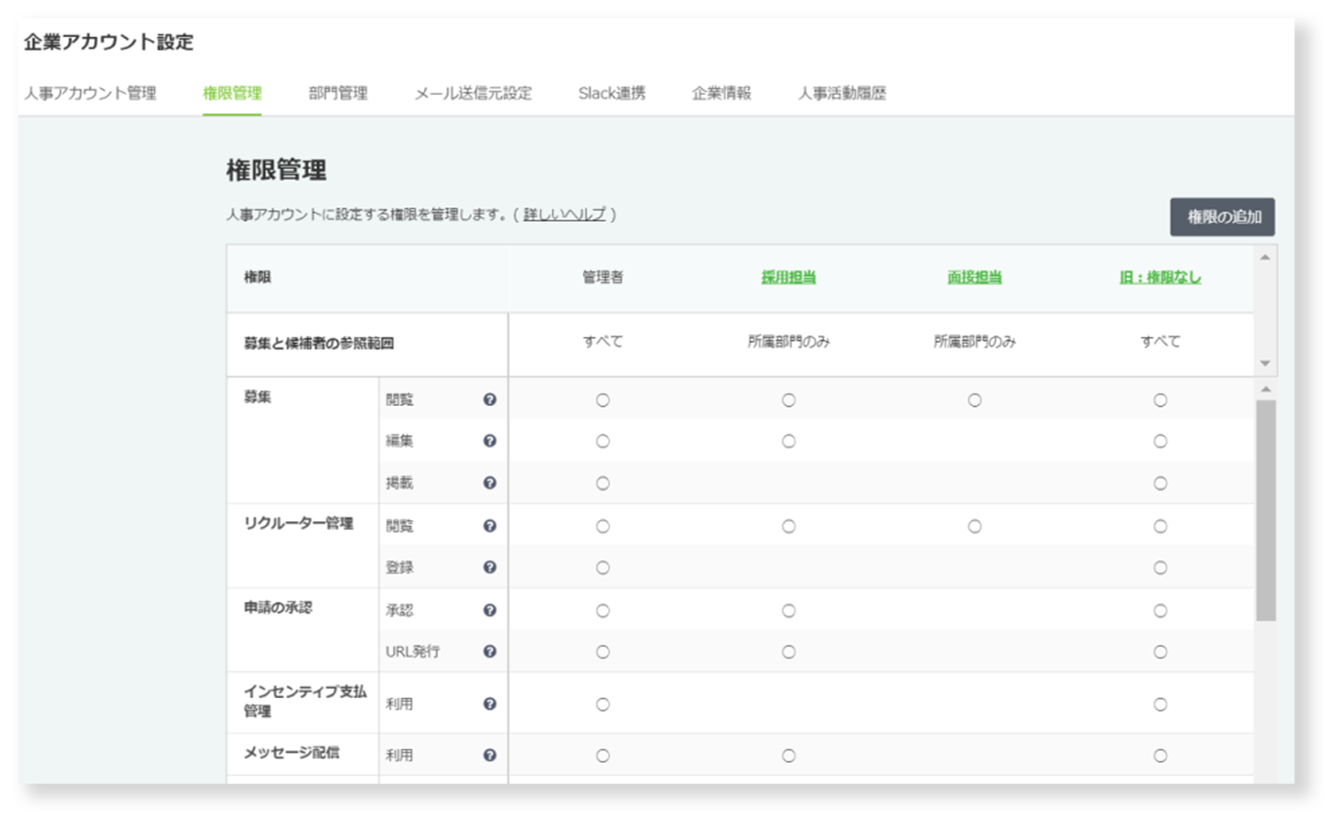The image size is (1340, 822).
Task: Click header table scroll down arrow
Action: [x=1265, y=363]
